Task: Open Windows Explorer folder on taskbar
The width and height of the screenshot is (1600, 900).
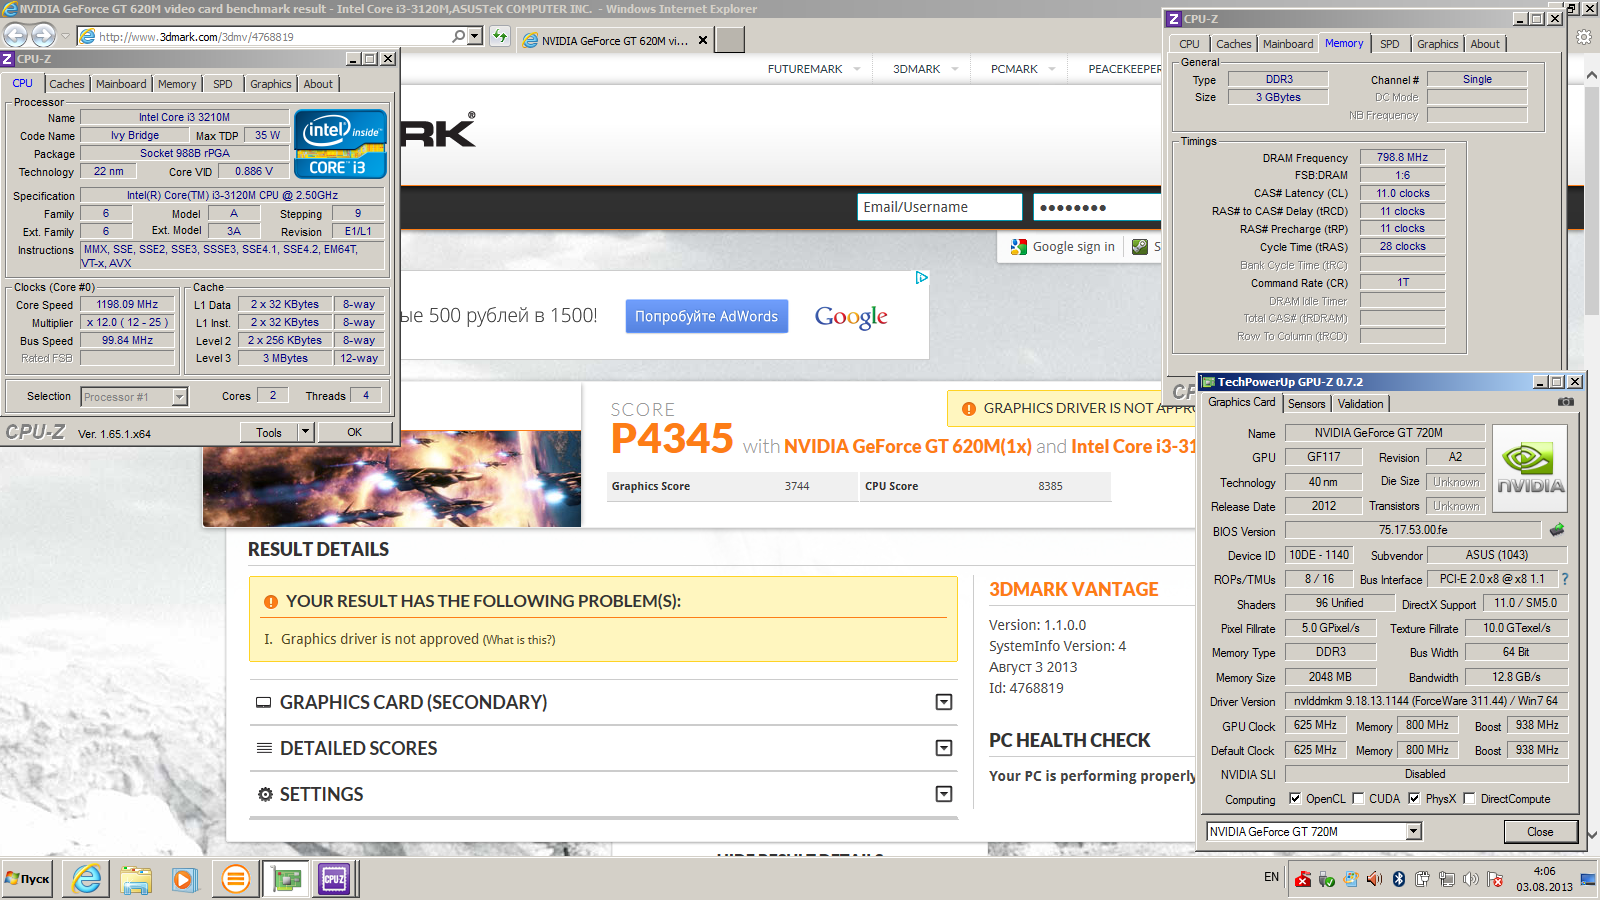Action: [136, 879]
